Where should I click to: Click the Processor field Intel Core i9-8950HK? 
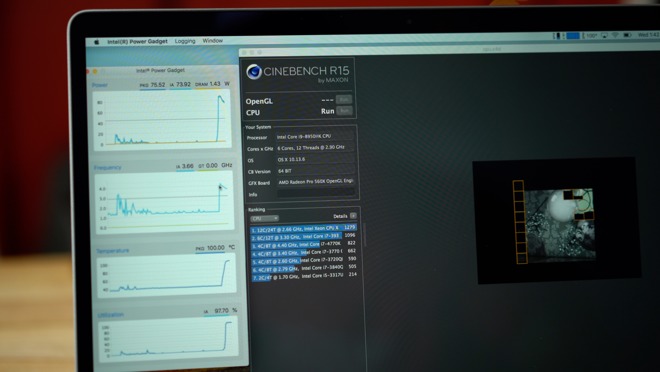[x=315, y=136]
